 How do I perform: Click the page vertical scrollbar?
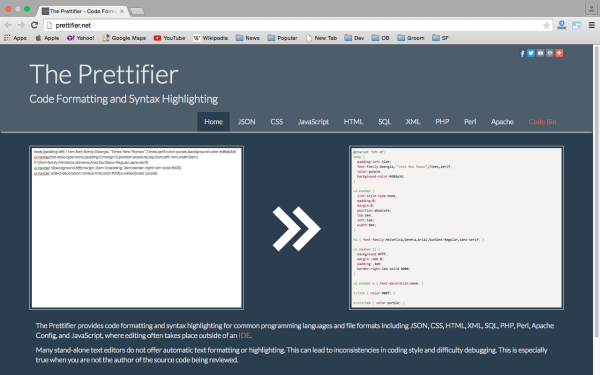click(x=596, y=191)
